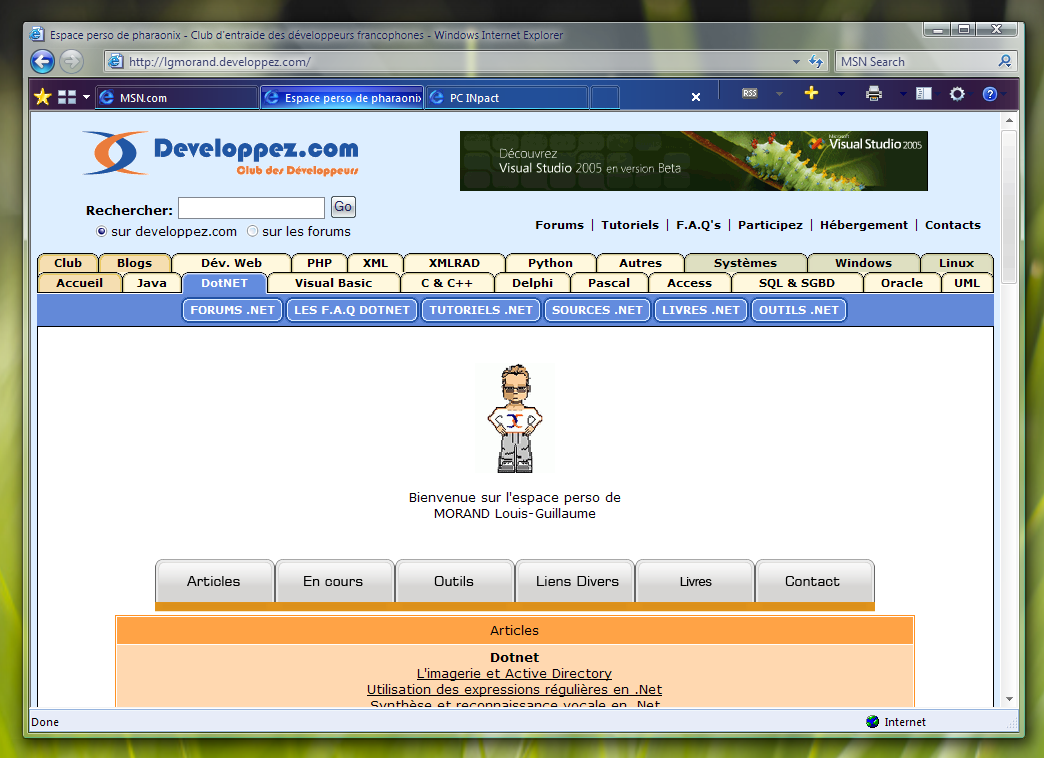Open the Tools gear icon
The width and height of the screenshot is (1044, 758).
pyautogui.click(x=957, y=94)
